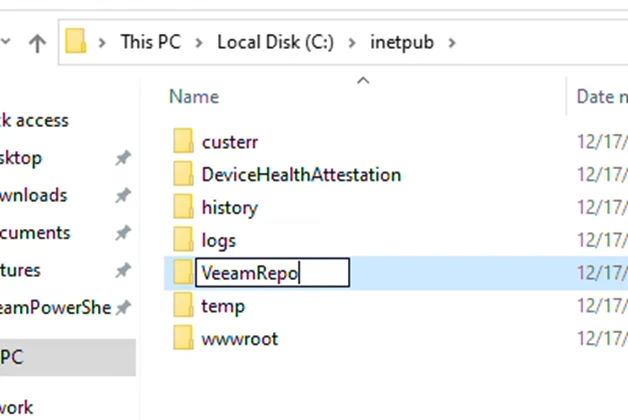Image resolution: width=628 pixels, height=420 pixels.
Task: Click the pin icon beside Downloads
Action: 123,196
